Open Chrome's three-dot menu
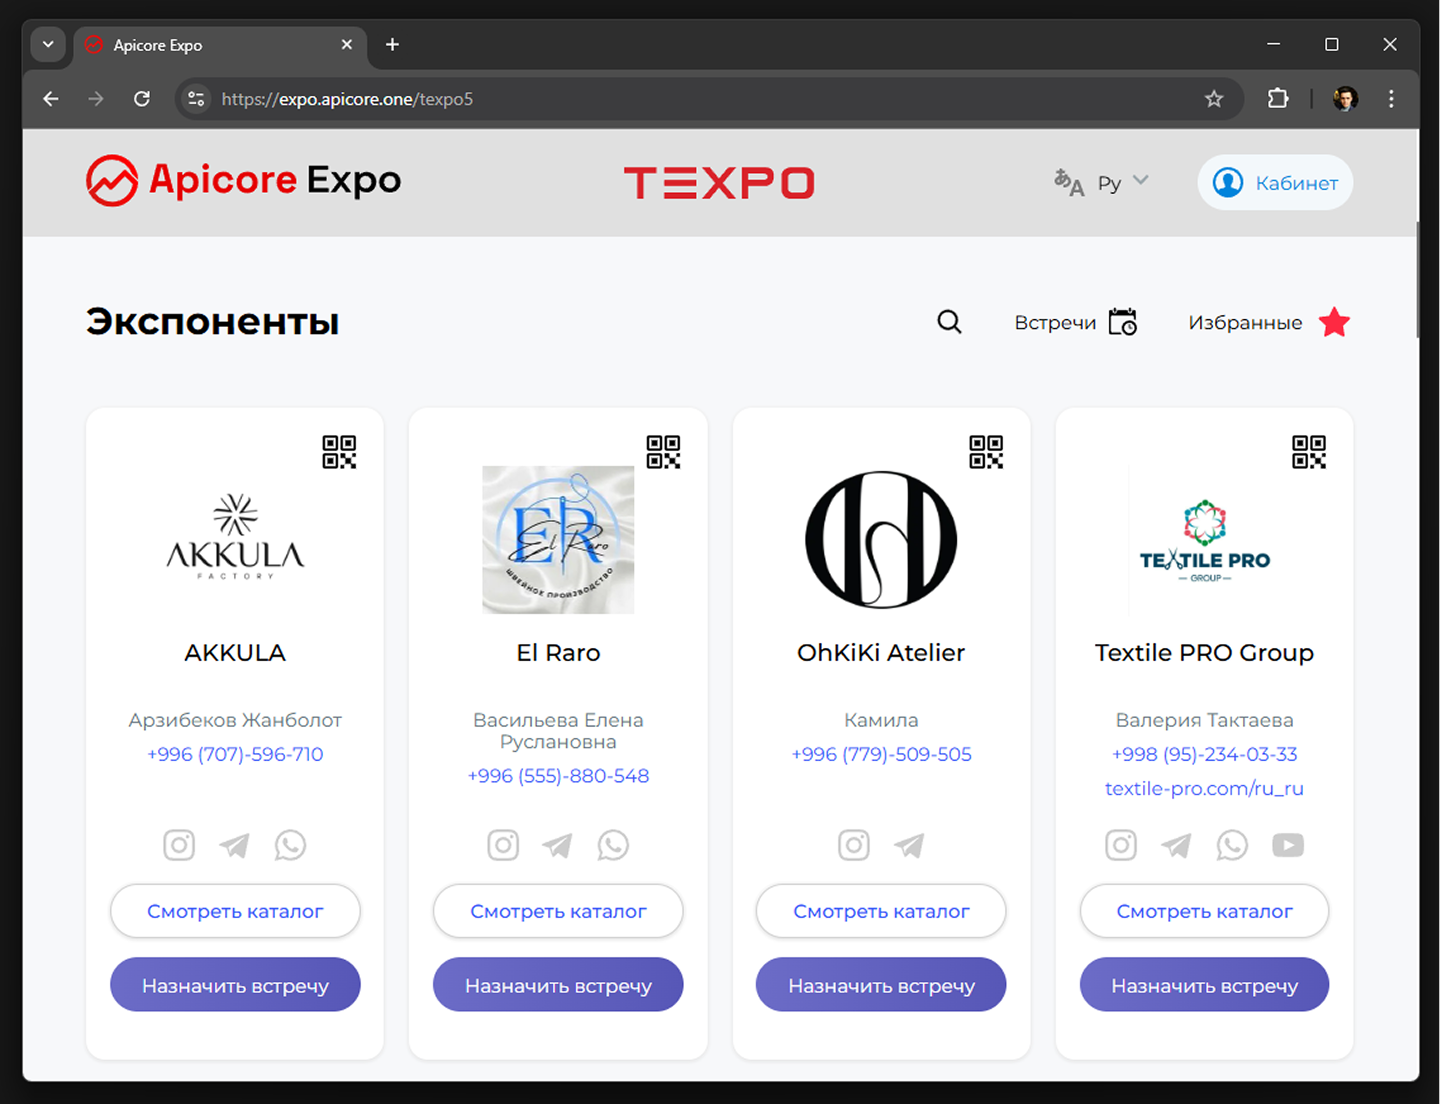 1391,99
